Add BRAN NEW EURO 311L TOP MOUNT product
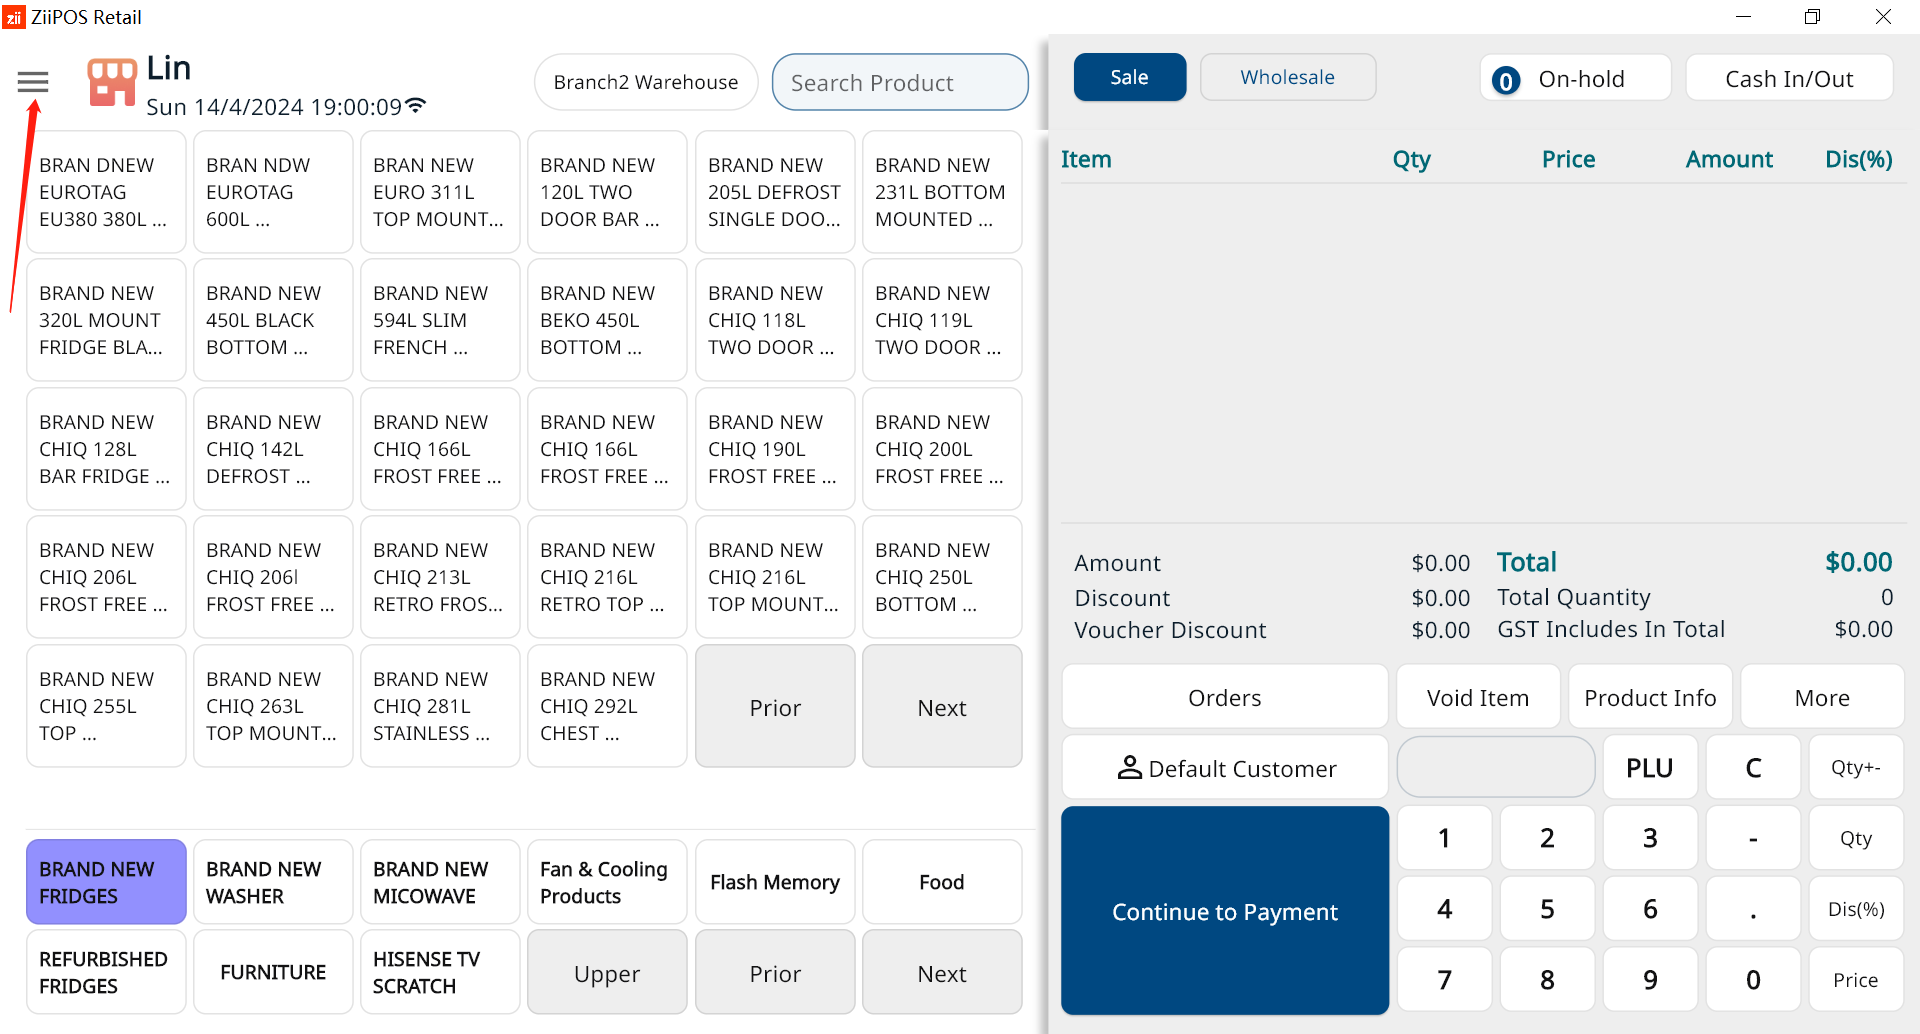The image size is (1920, 1034). [440, 192]
